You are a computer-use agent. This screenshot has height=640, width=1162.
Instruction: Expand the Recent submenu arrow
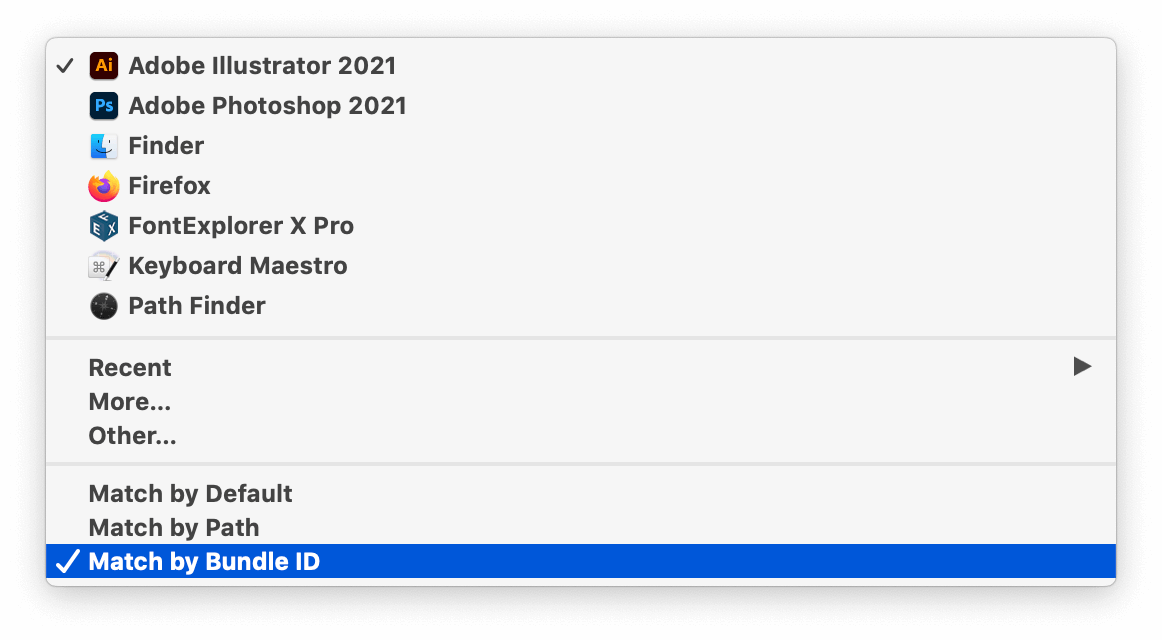coord(1082,366)
